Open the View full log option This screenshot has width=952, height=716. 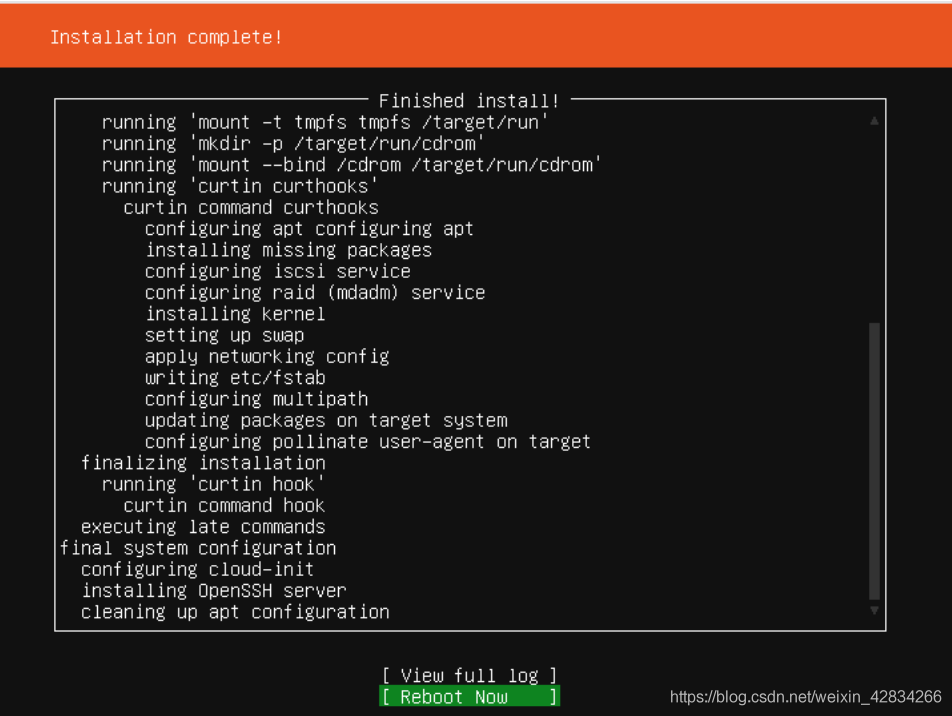coord(469,675)
